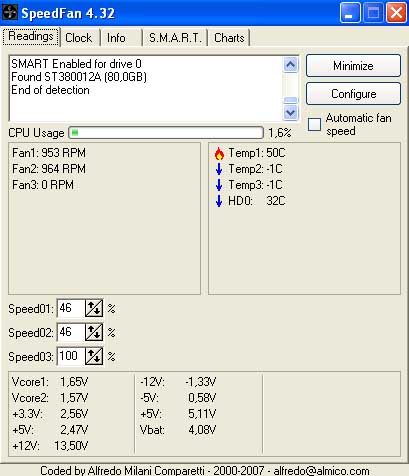
Task: Click the +5V 5,11V reading
Action: click(178, 414)
